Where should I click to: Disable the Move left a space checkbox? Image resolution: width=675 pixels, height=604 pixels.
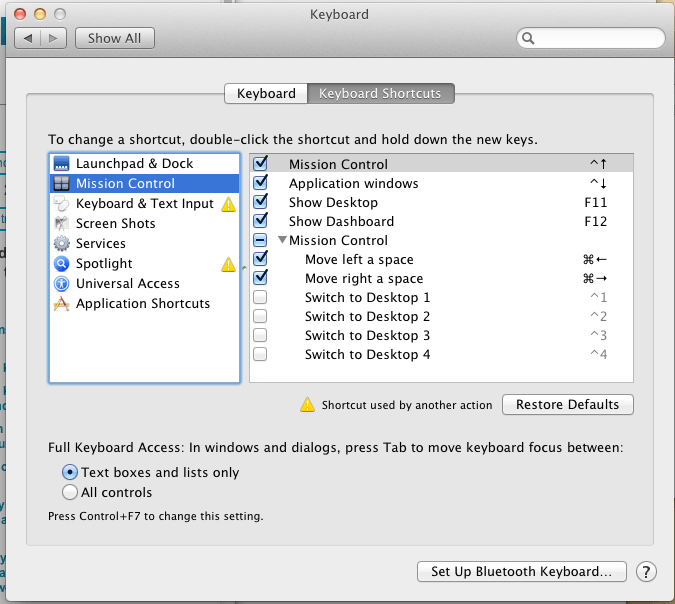(261, 260)
